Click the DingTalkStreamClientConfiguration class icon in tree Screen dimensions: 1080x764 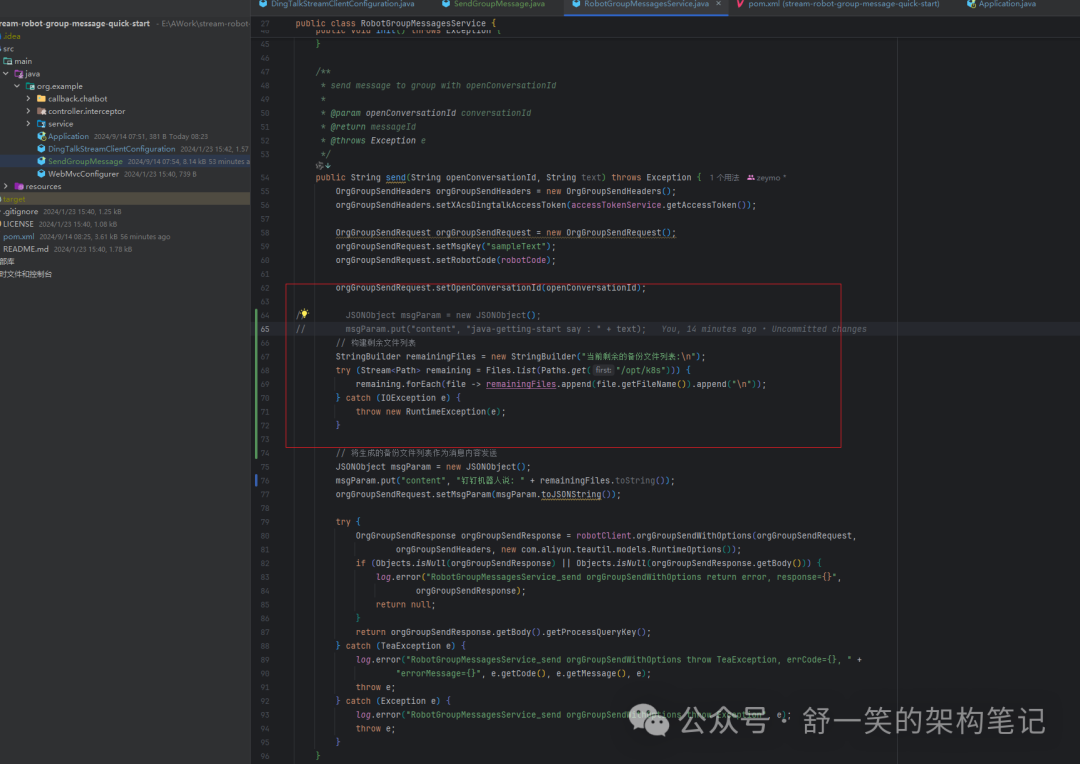[41, 149]
